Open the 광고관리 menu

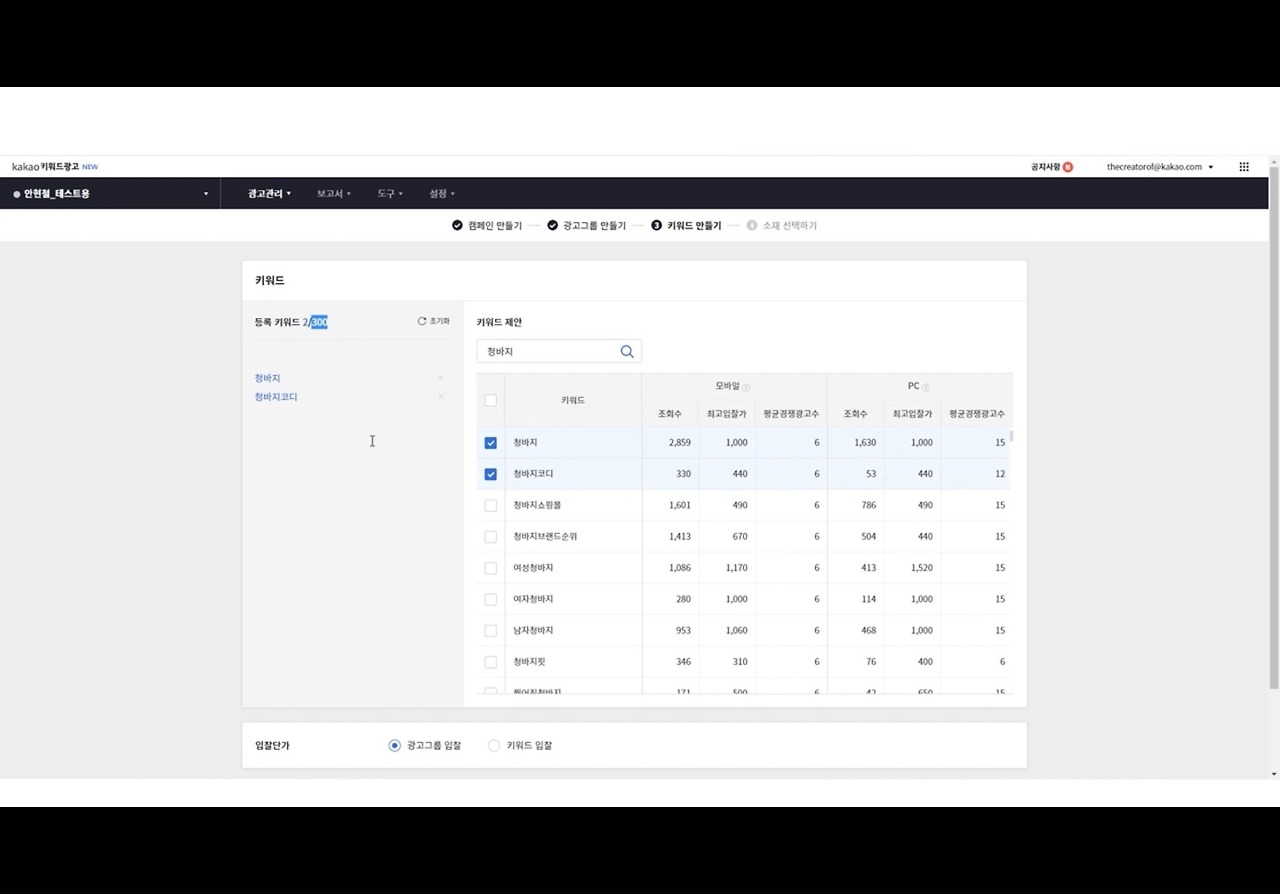click(269, 193)
